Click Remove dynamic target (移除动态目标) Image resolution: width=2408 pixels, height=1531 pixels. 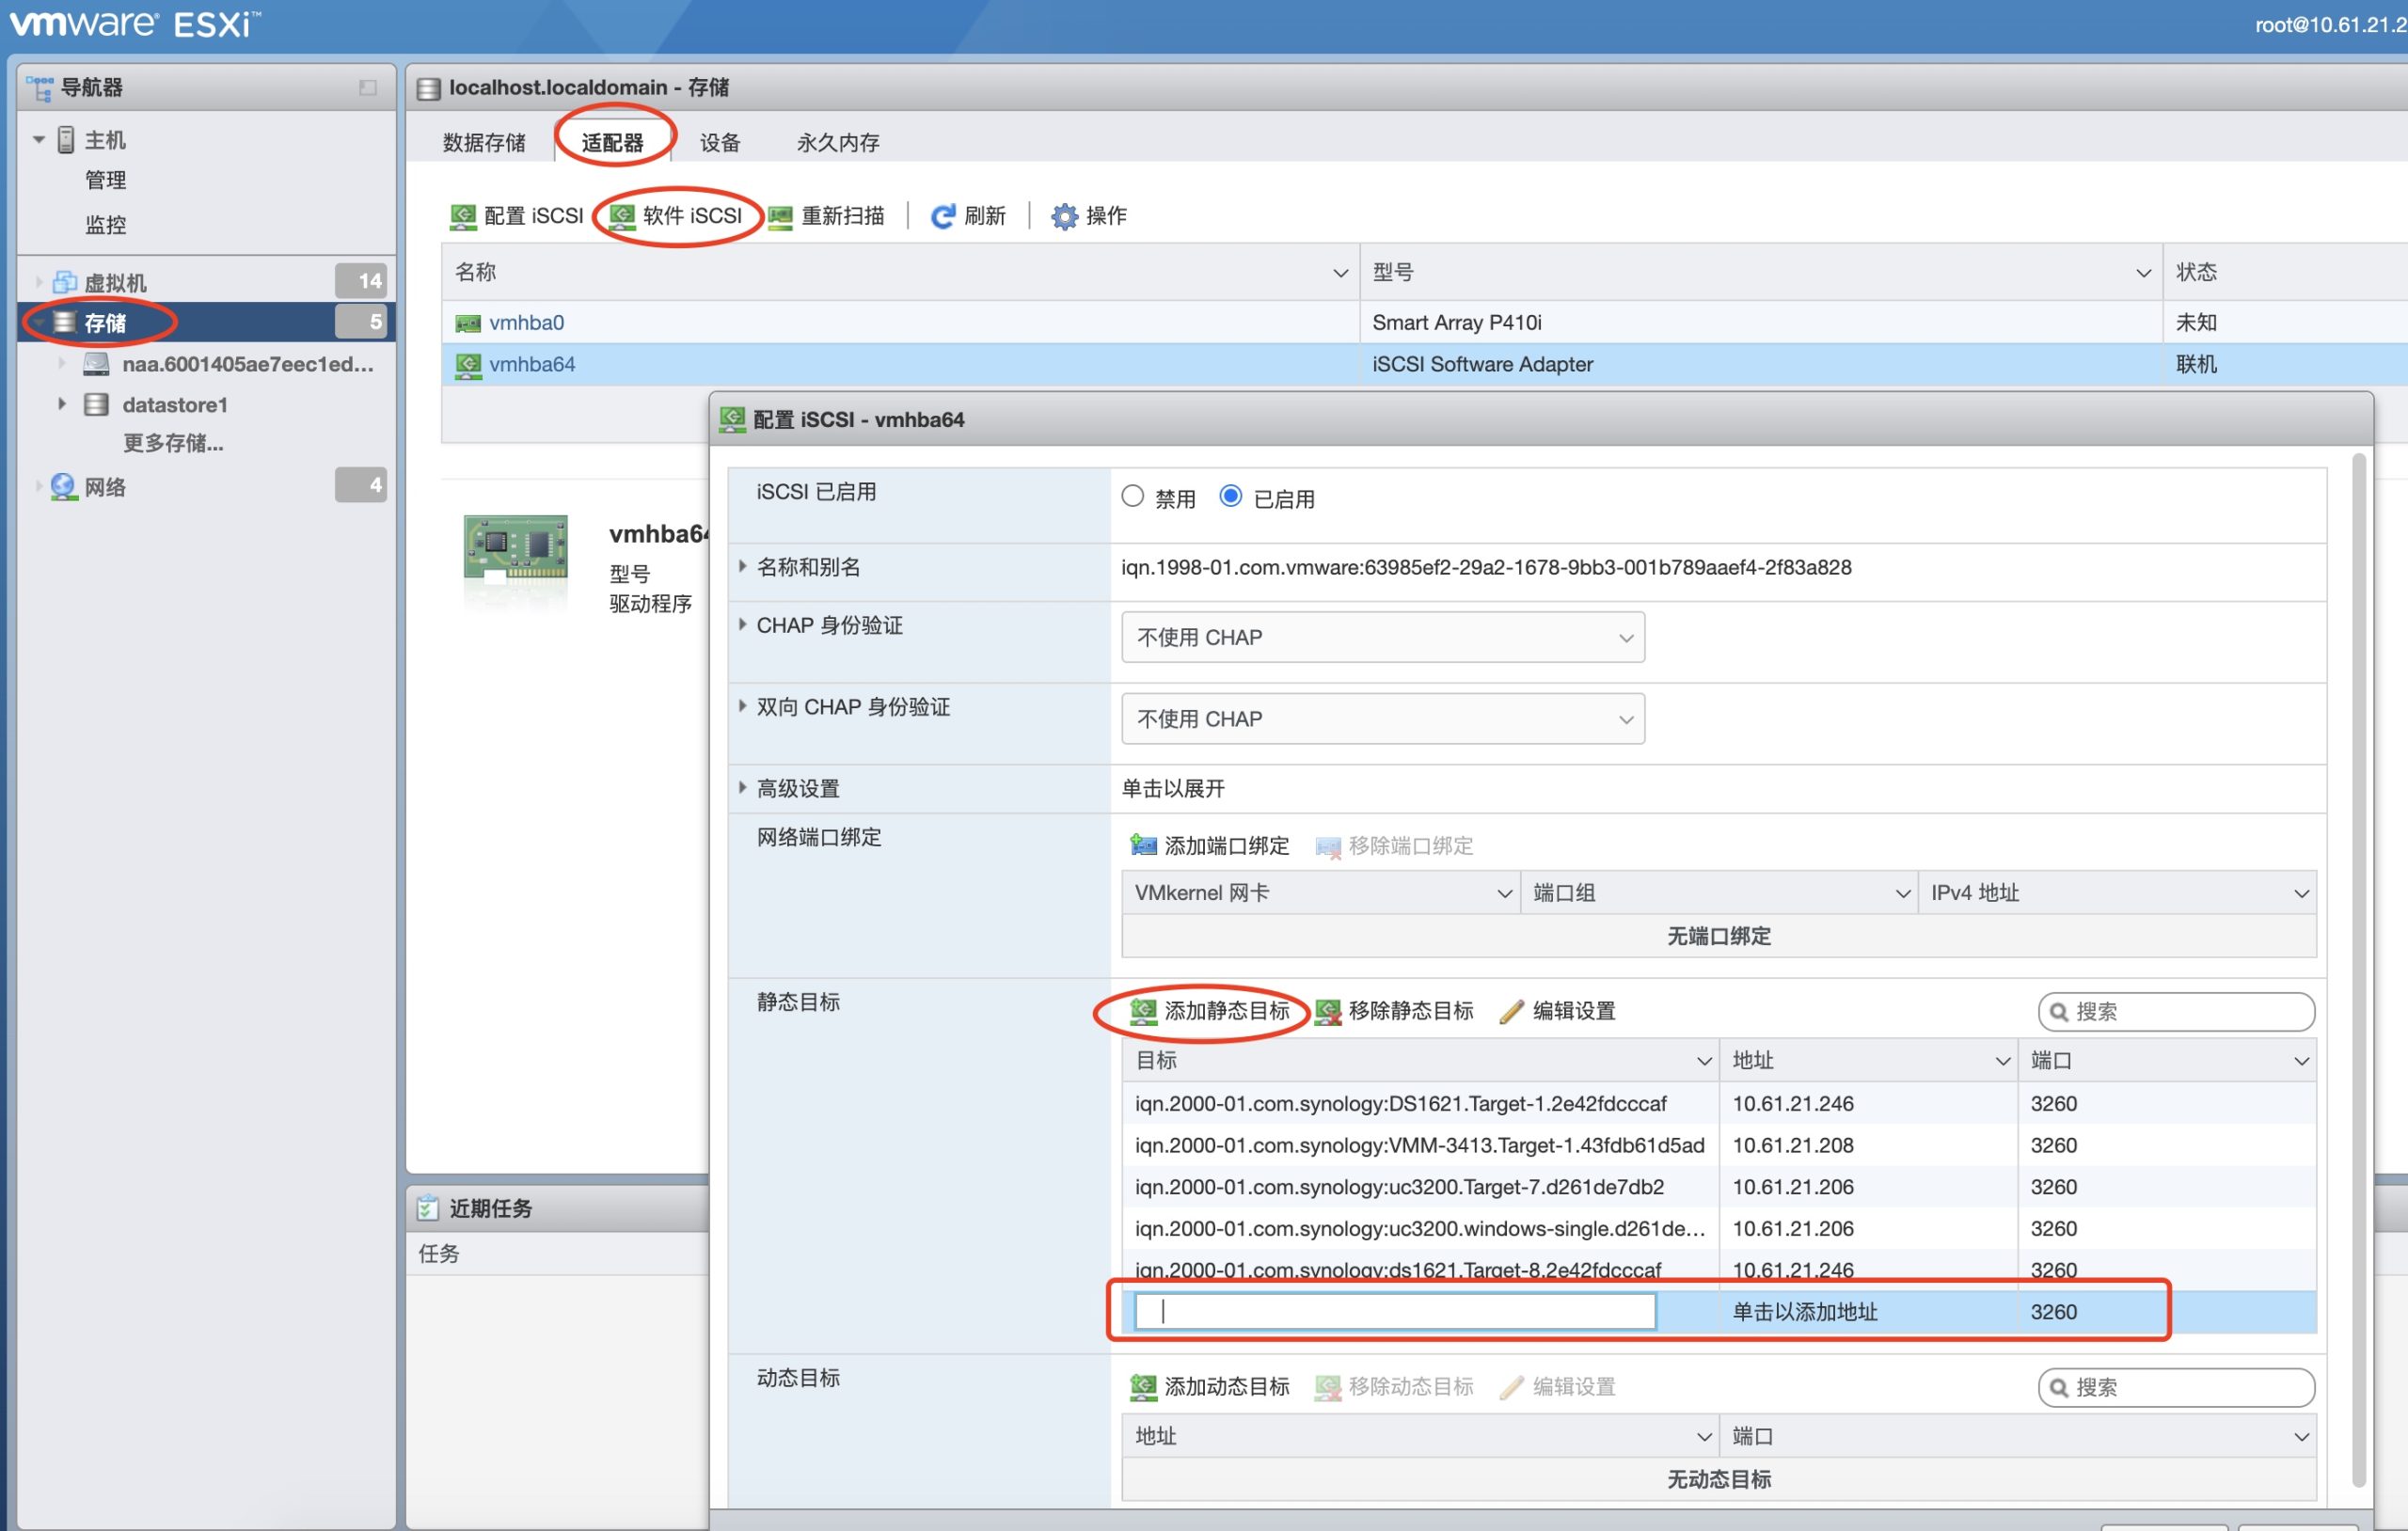(x=1394, y=1387)
